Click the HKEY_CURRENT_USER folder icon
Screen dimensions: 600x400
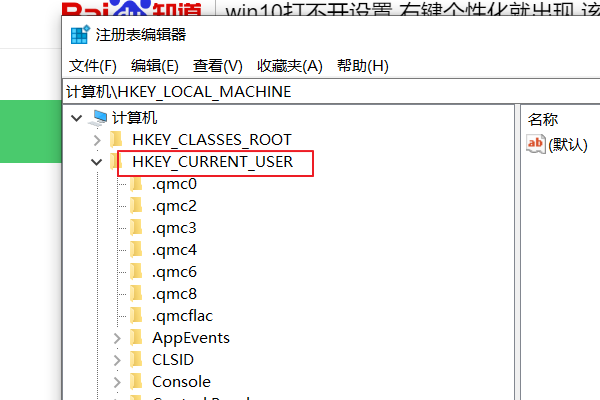(x=117, y=162)
